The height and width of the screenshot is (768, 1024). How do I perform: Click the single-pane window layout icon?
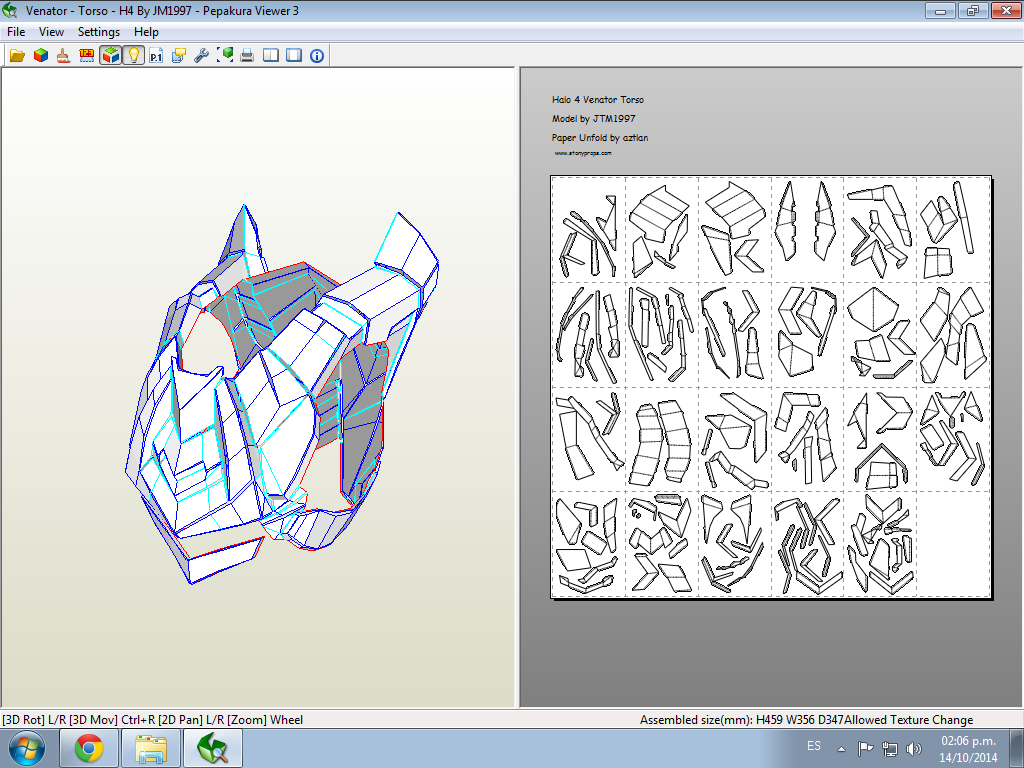pos(294,56)
